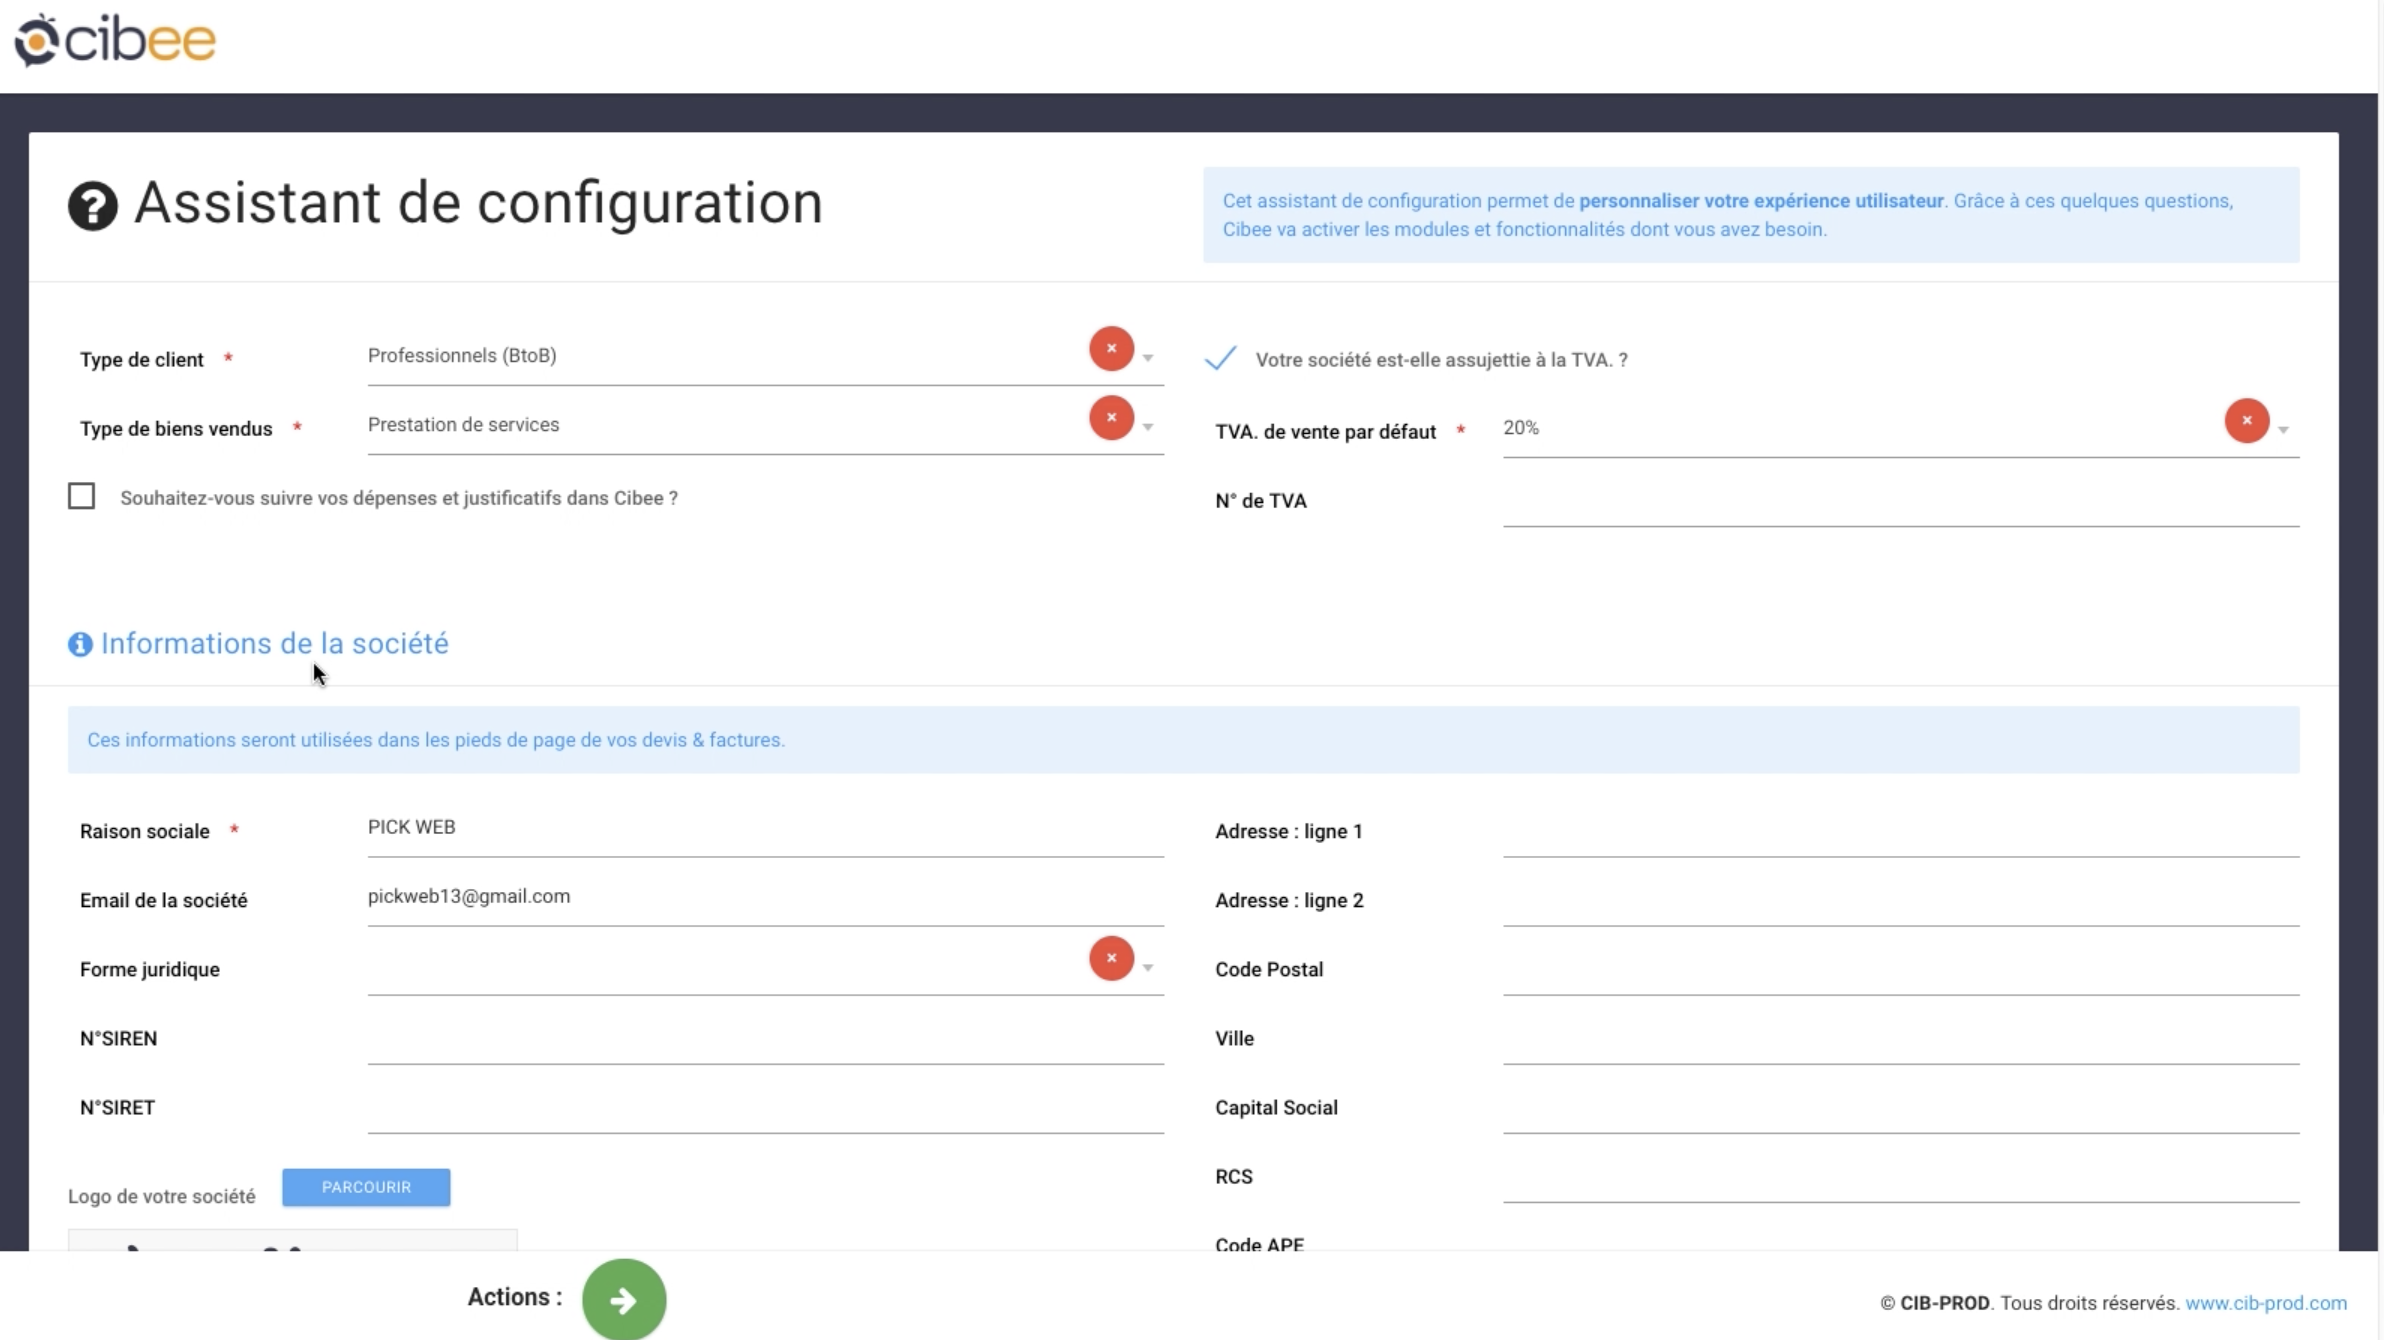2384x1340 pixels.
Task: Expand the Forme juridique dropdown arrow
Action: pos(1148,968)
